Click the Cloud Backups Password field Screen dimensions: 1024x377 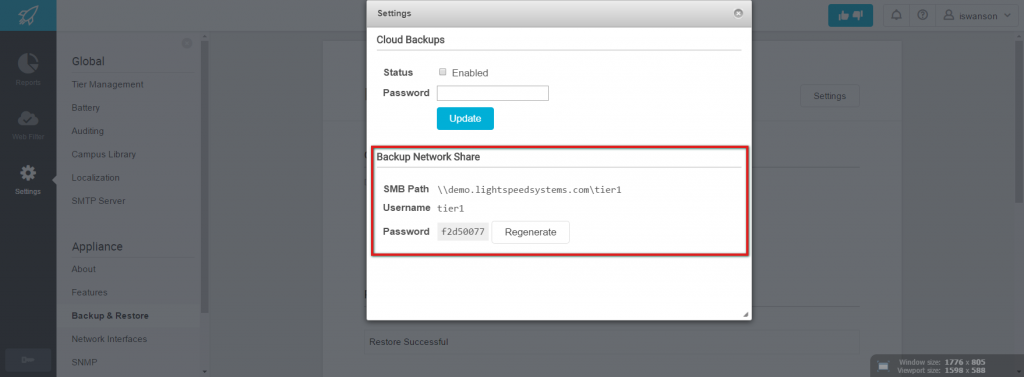492,93
